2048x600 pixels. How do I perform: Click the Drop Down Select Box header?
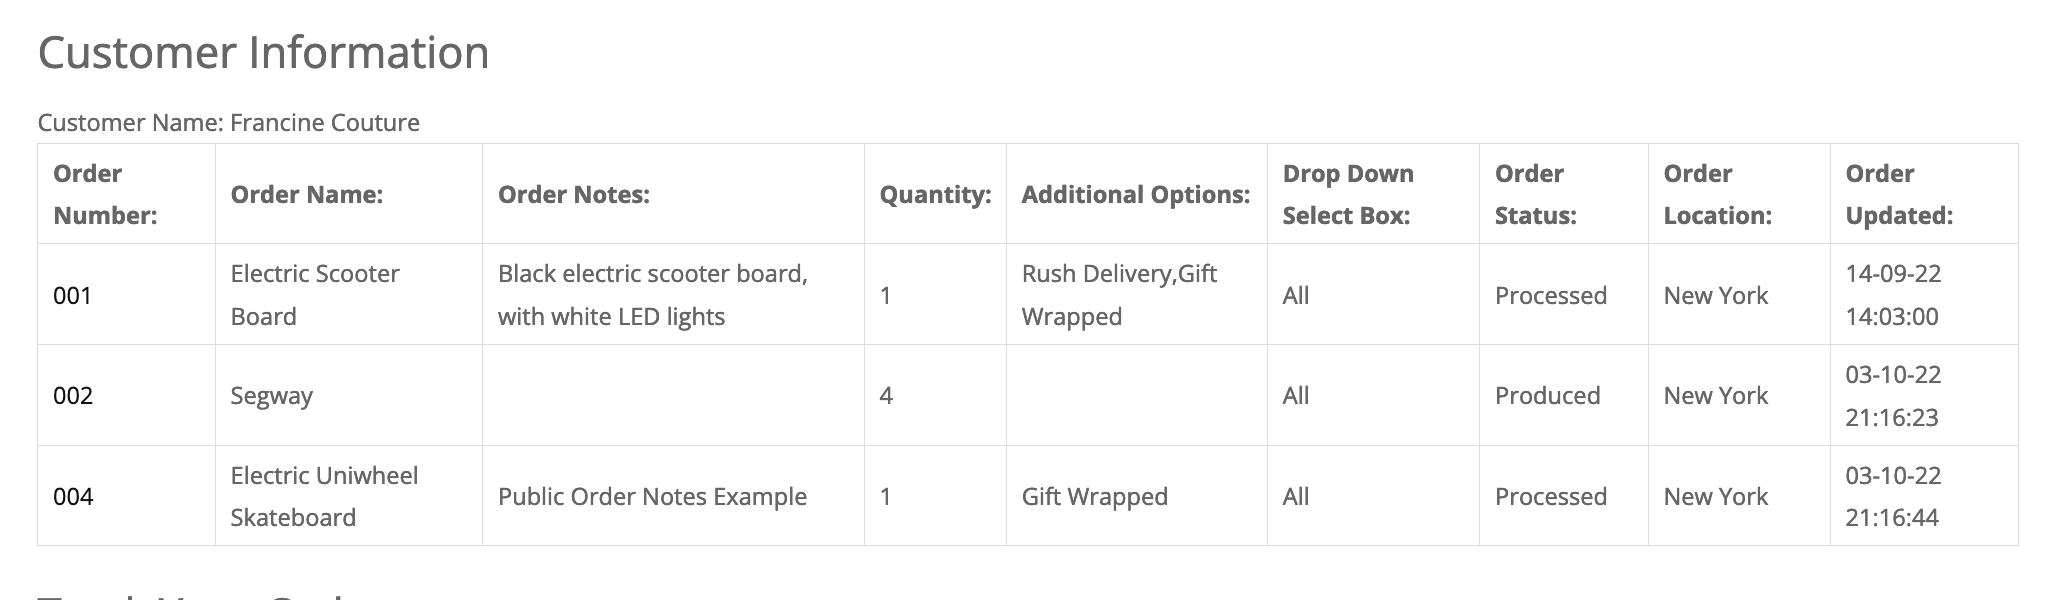[x=1348, y=194]
